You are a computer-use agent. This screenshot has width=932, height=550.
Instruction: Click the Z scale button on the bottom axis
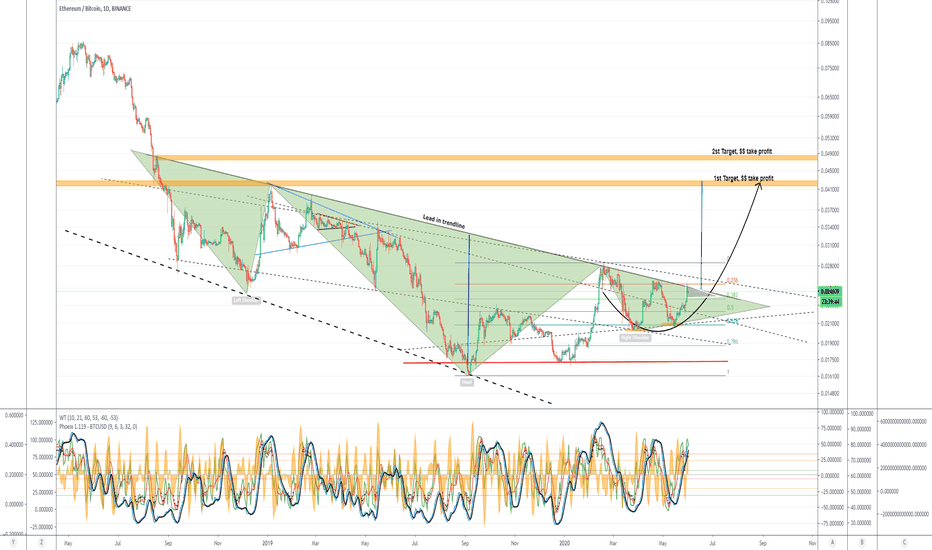(41, 542)
